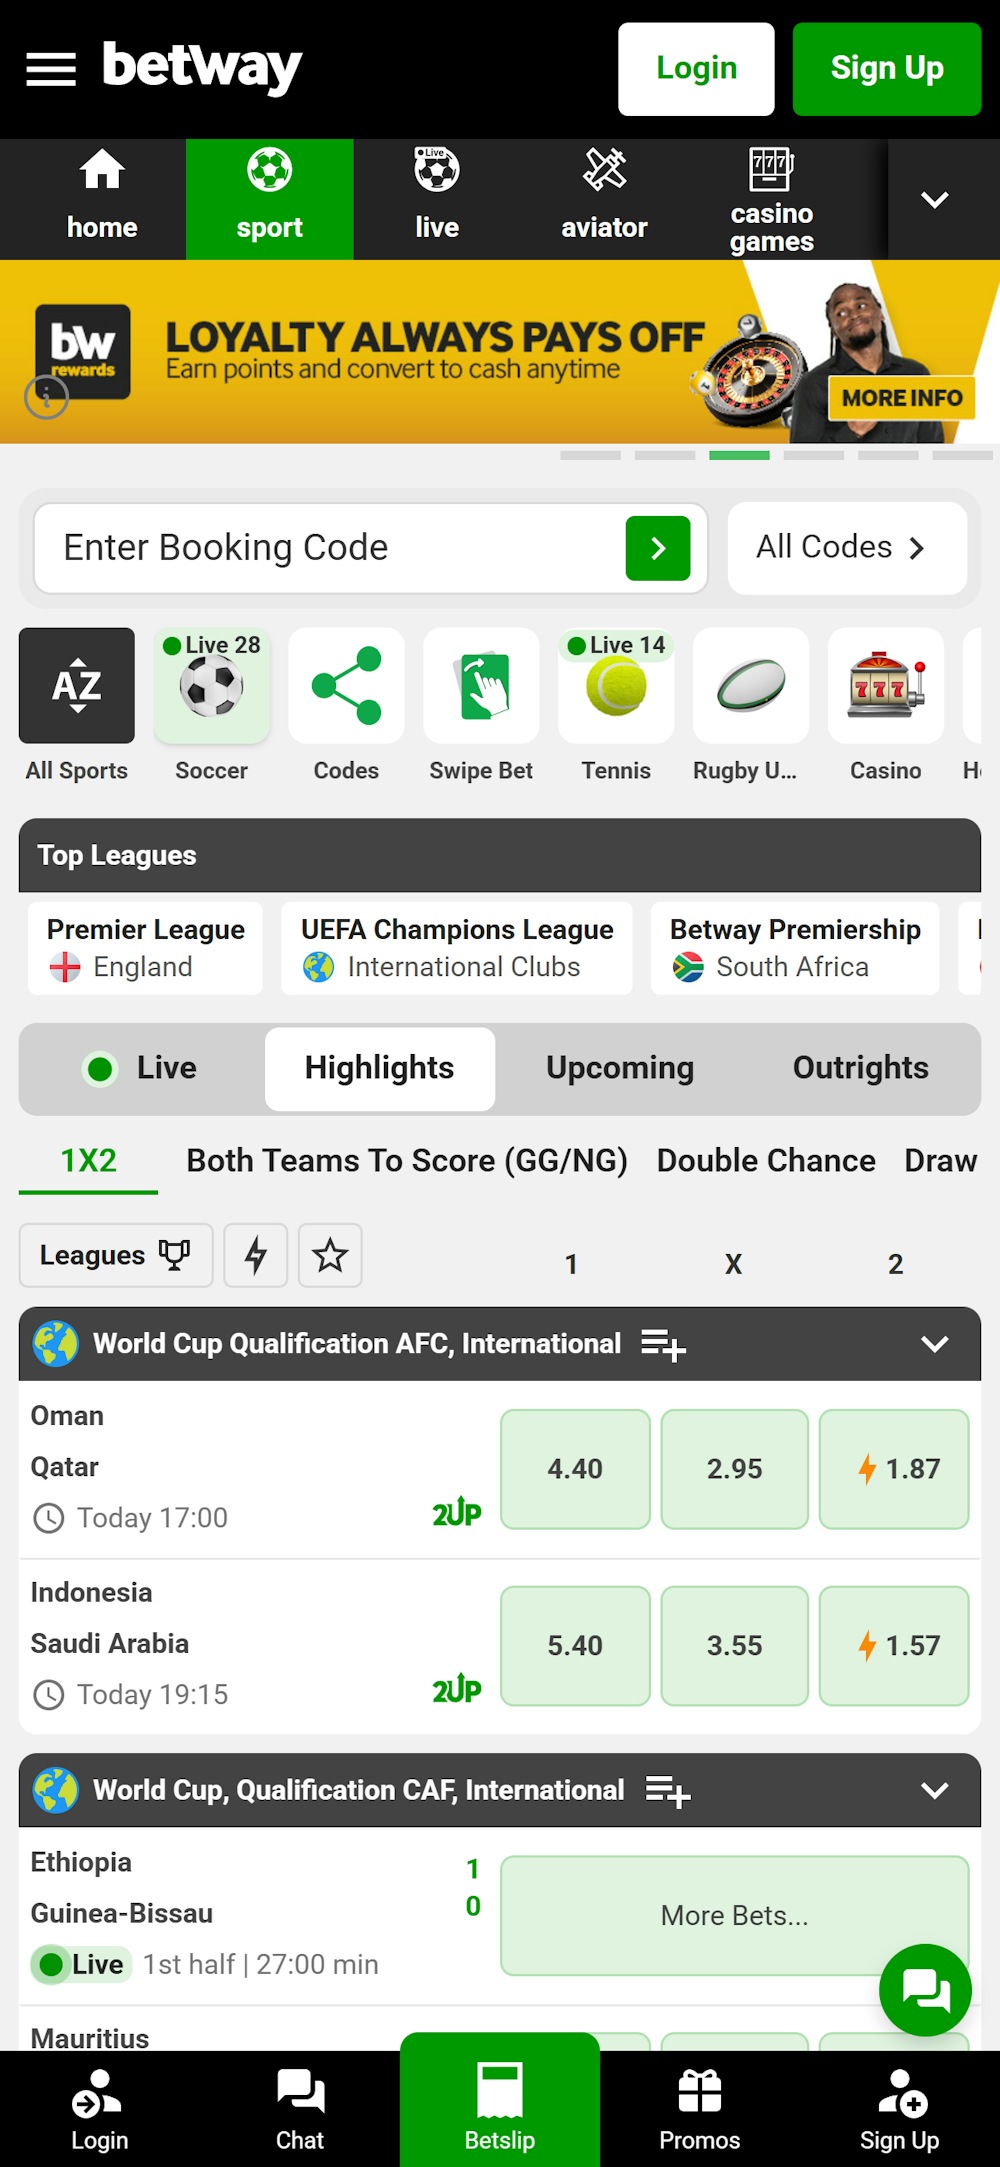Tap the lightning quick-bet icon
This screenshot has width=1000, height=2167.
[256, 1256]
